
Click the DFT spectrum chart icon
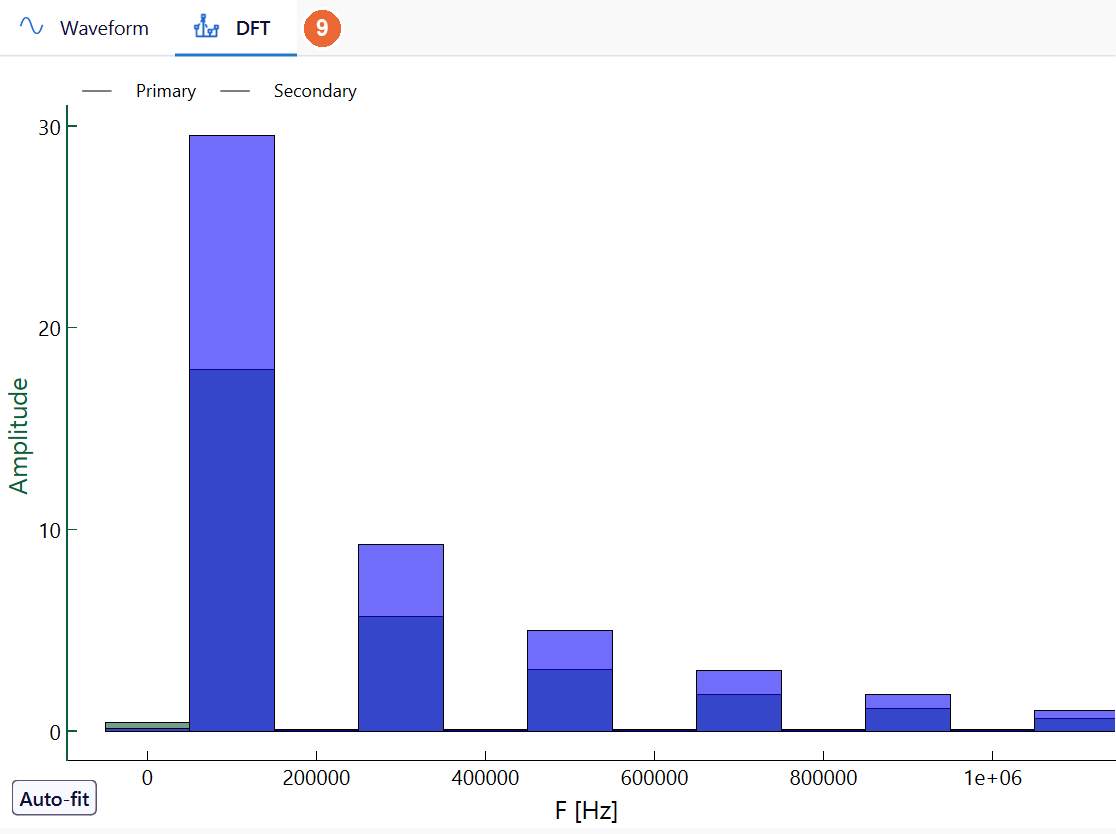206,27
